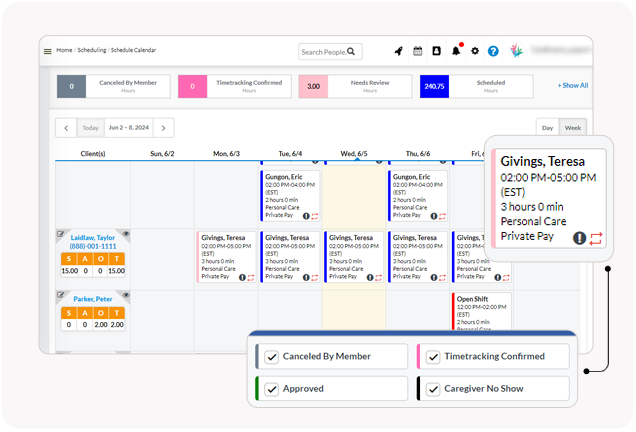Toggle the Caregiver No Show checkbox
The image size is (636, 432).
point(434,389)
